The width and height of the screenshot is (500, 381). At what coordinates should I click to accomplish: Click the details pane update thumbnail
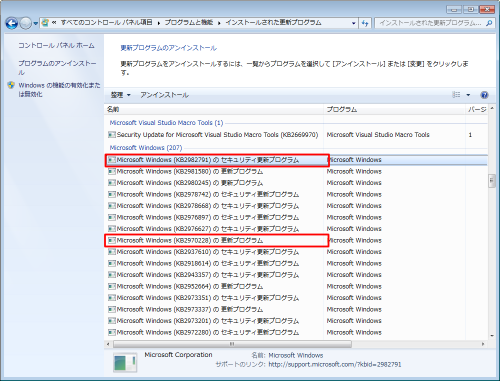[x=125, y=363]
